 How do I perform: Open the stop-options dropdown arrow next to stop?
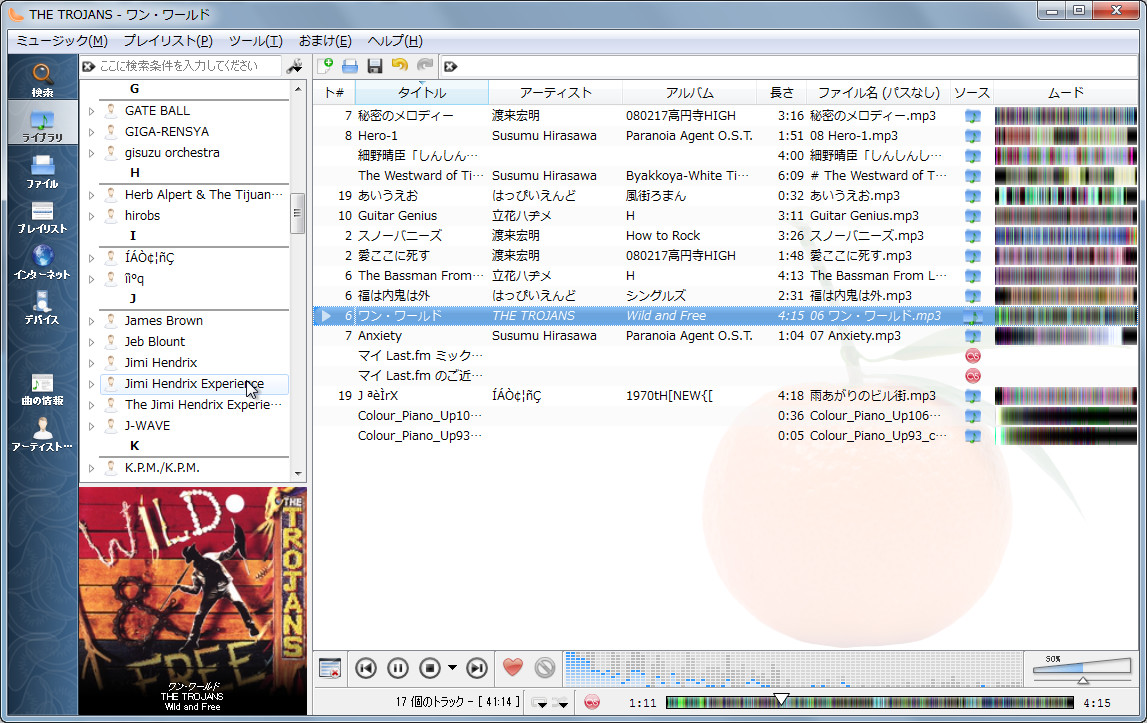point(452,667)
